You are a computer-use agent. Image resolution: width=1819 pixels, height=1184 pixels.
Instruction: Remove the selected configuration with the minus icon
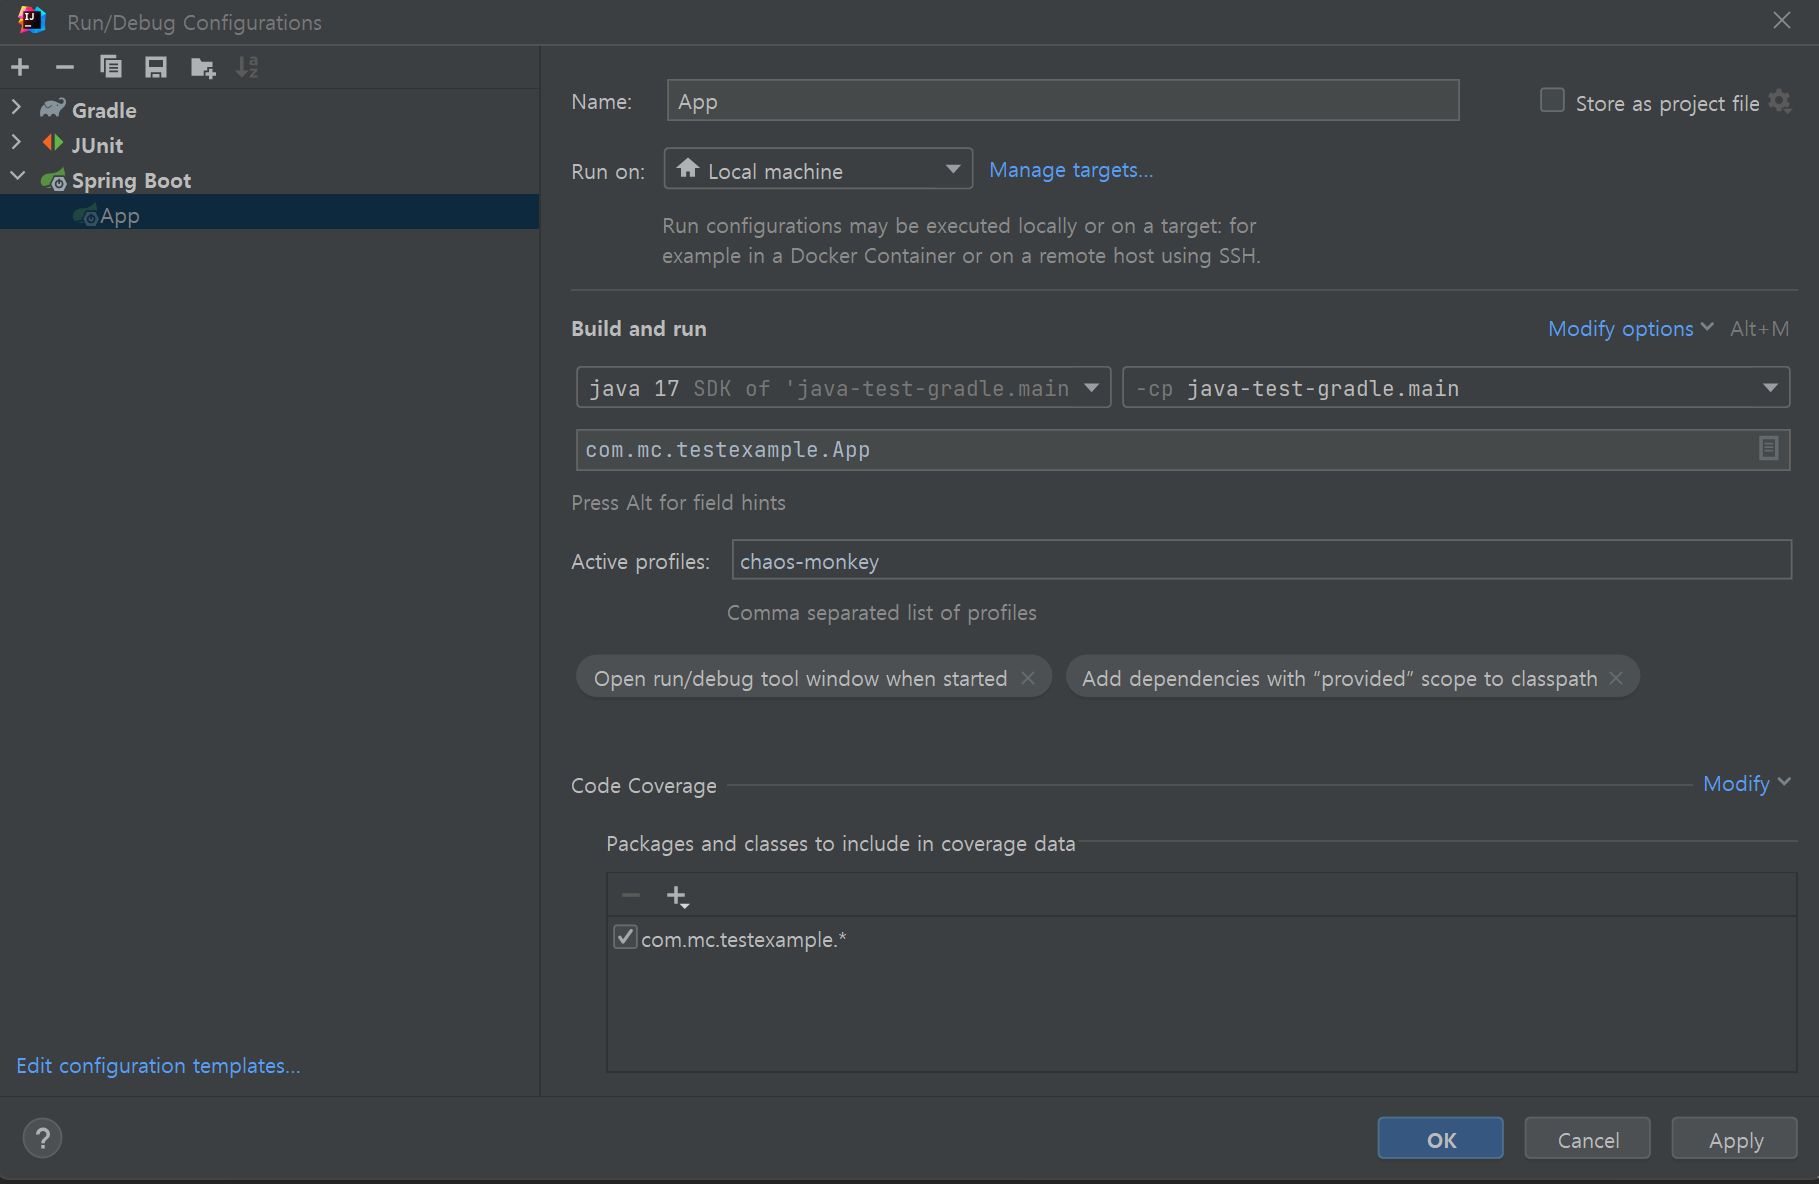[x=65, y=67]
